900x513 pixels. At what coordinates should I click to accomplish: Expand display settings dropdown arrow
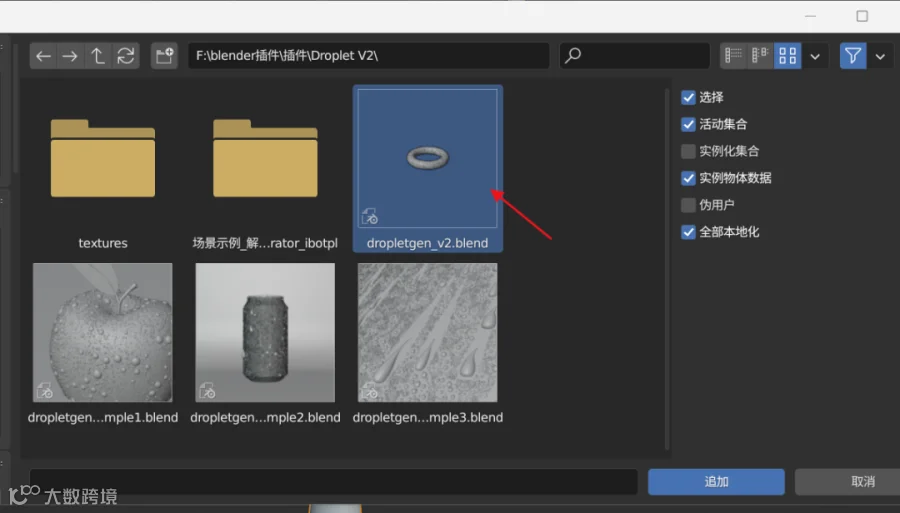(x=815, y=56)
